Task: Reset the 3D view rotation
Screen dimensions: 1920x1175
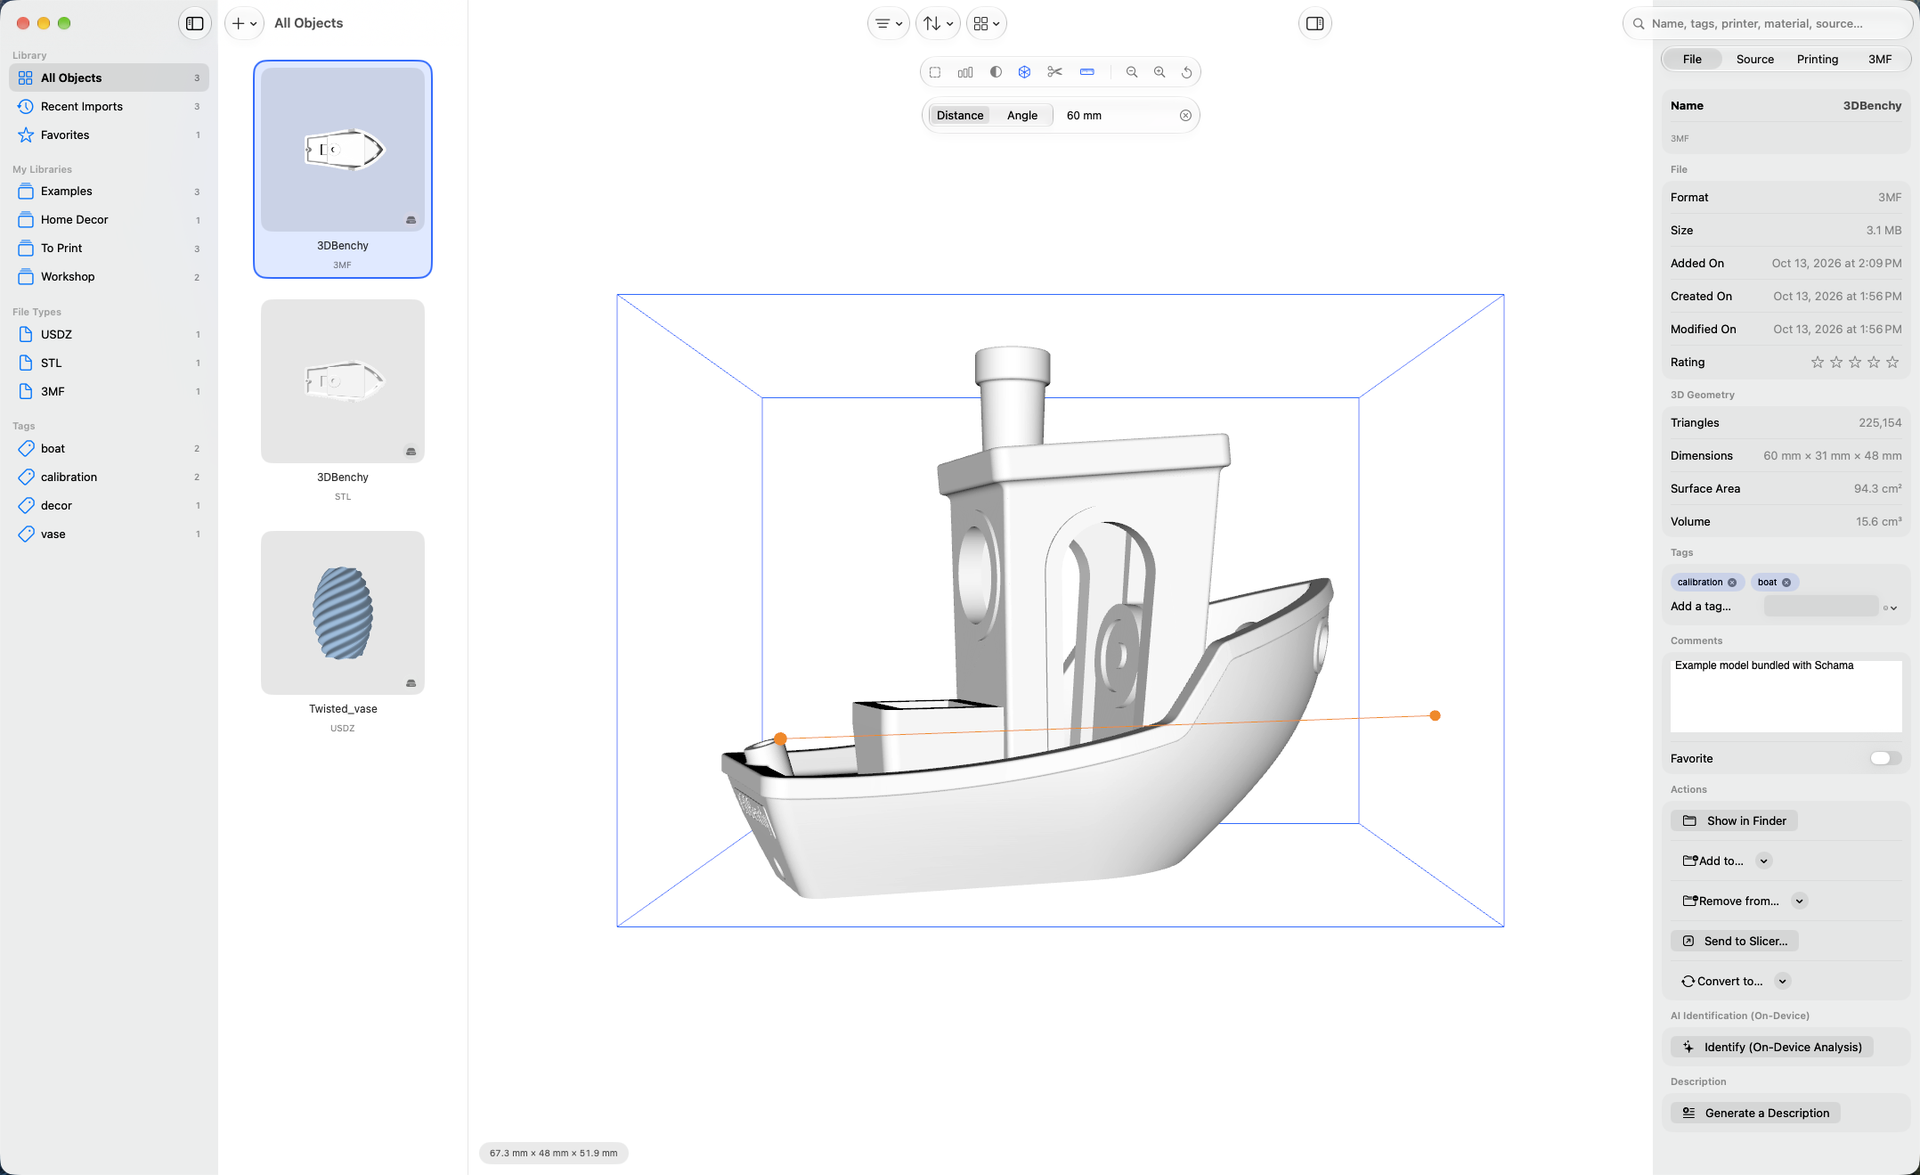Action: 1187,72
